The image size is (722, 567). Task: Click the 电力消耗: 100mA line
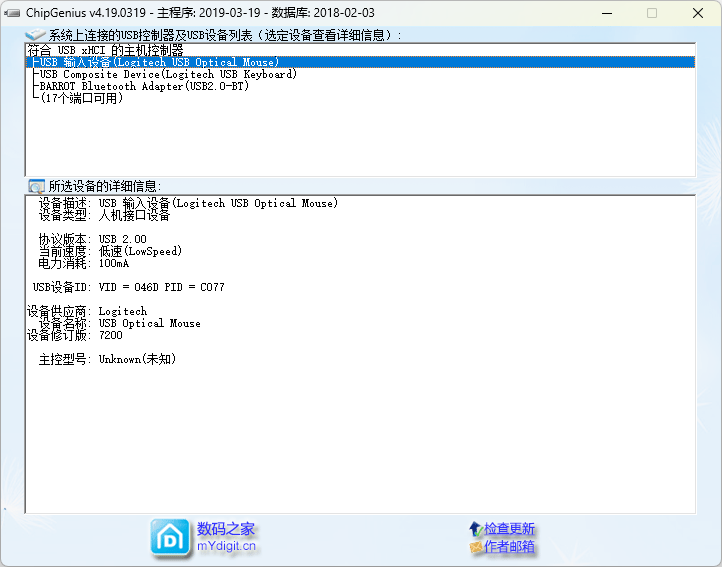click(x=83, y=263)
